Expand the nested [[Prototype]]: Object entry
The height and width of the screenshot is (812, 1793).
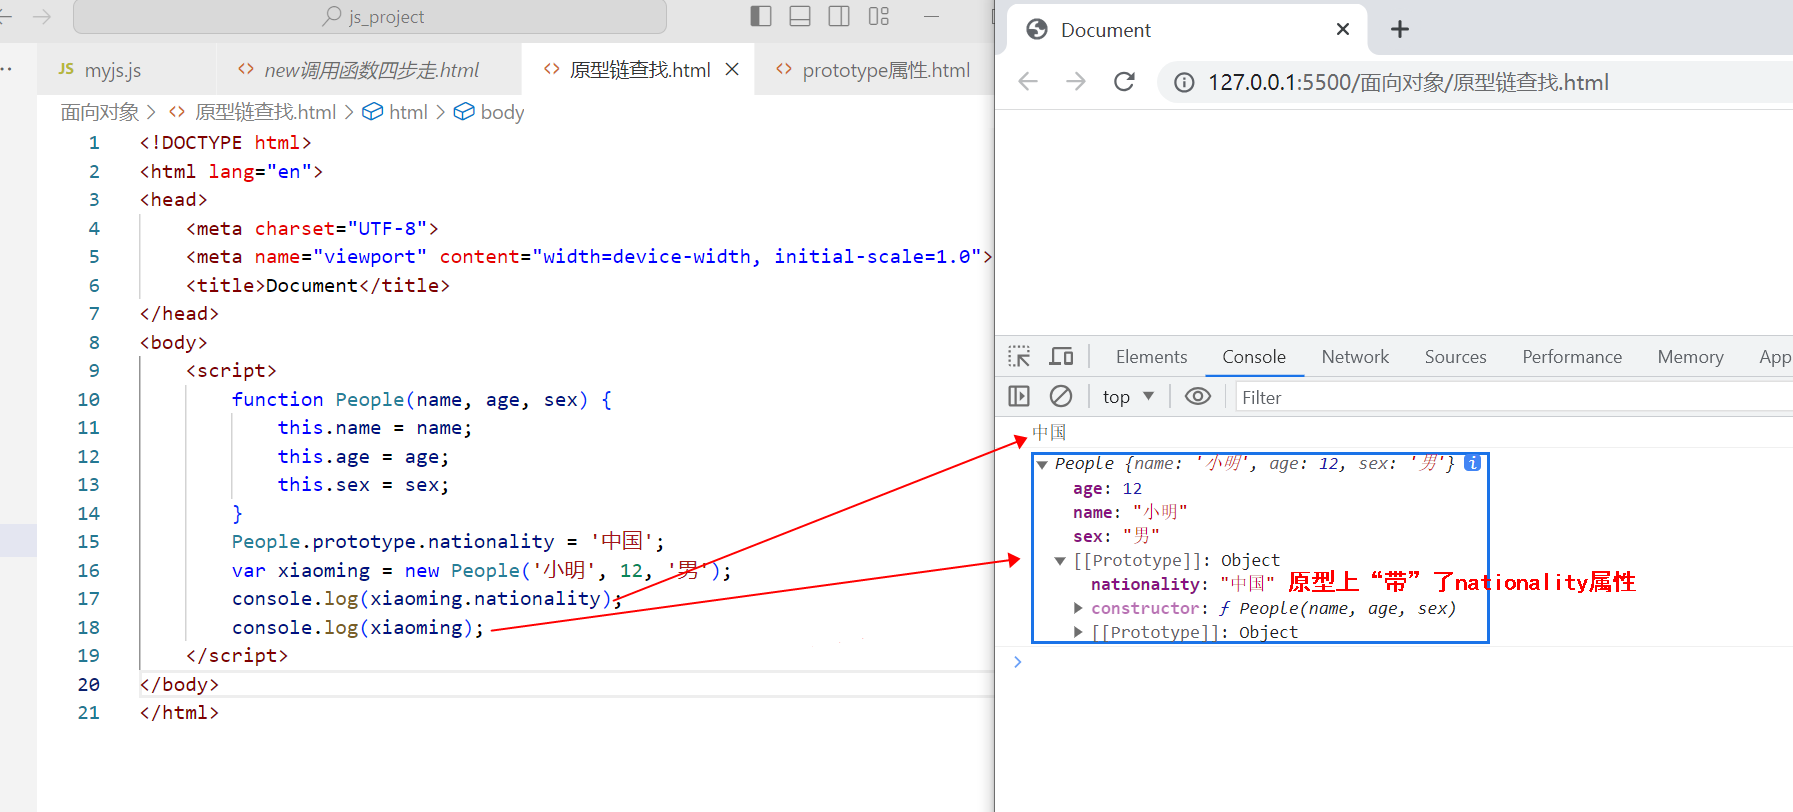[1078, 632]
